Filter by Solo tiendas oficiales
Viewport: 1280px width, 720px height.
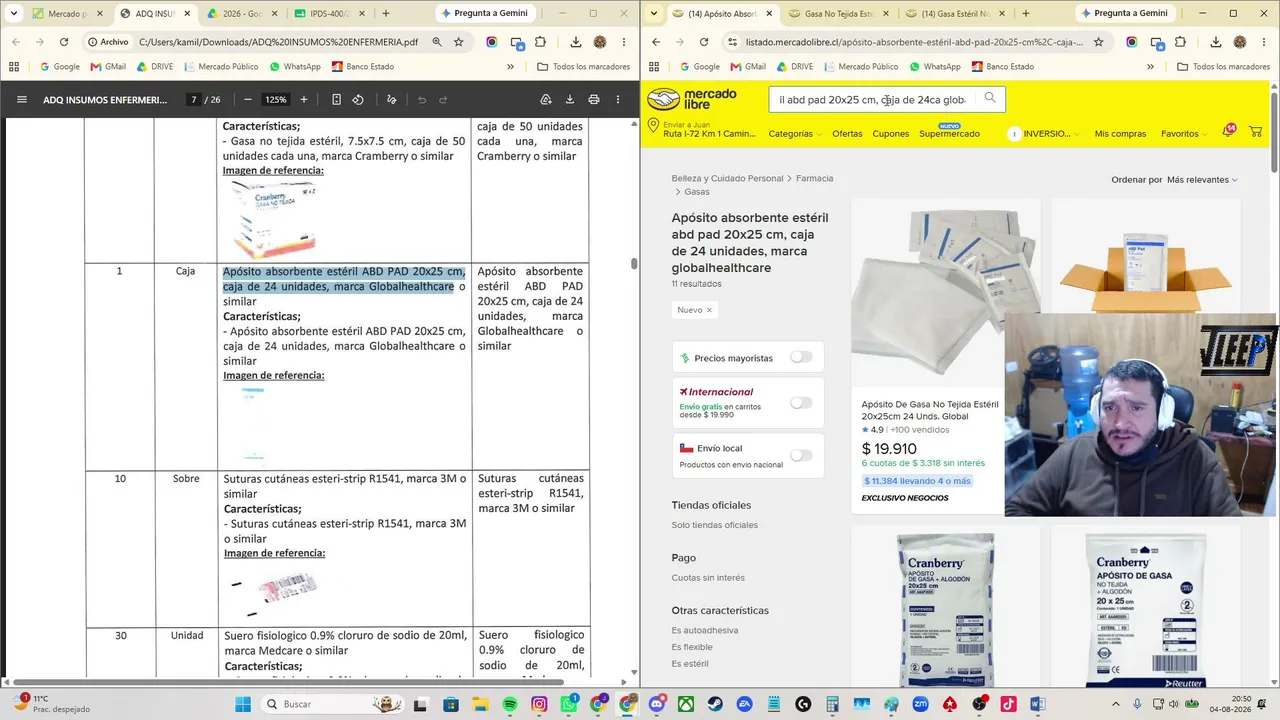715,525
